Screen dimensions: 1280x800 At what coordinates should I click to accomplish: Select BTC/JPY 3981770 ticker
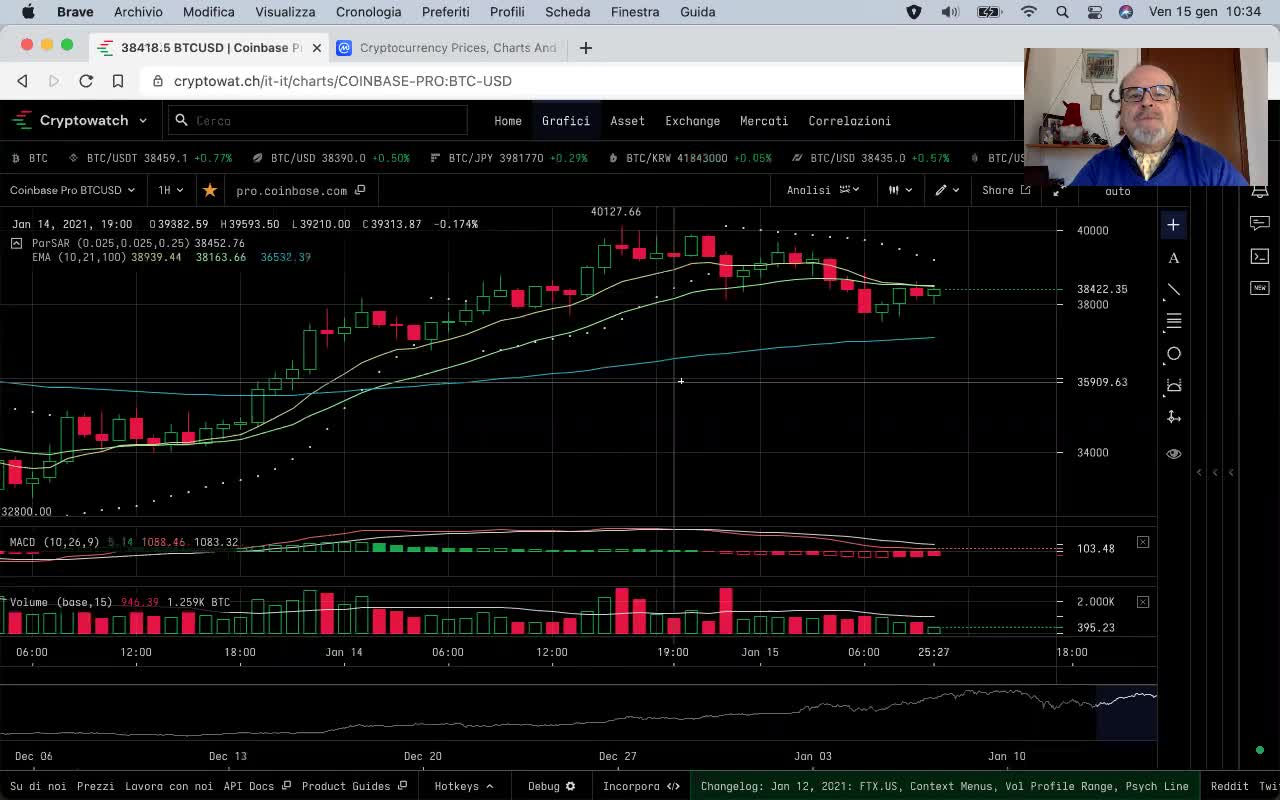coord(509,158)
